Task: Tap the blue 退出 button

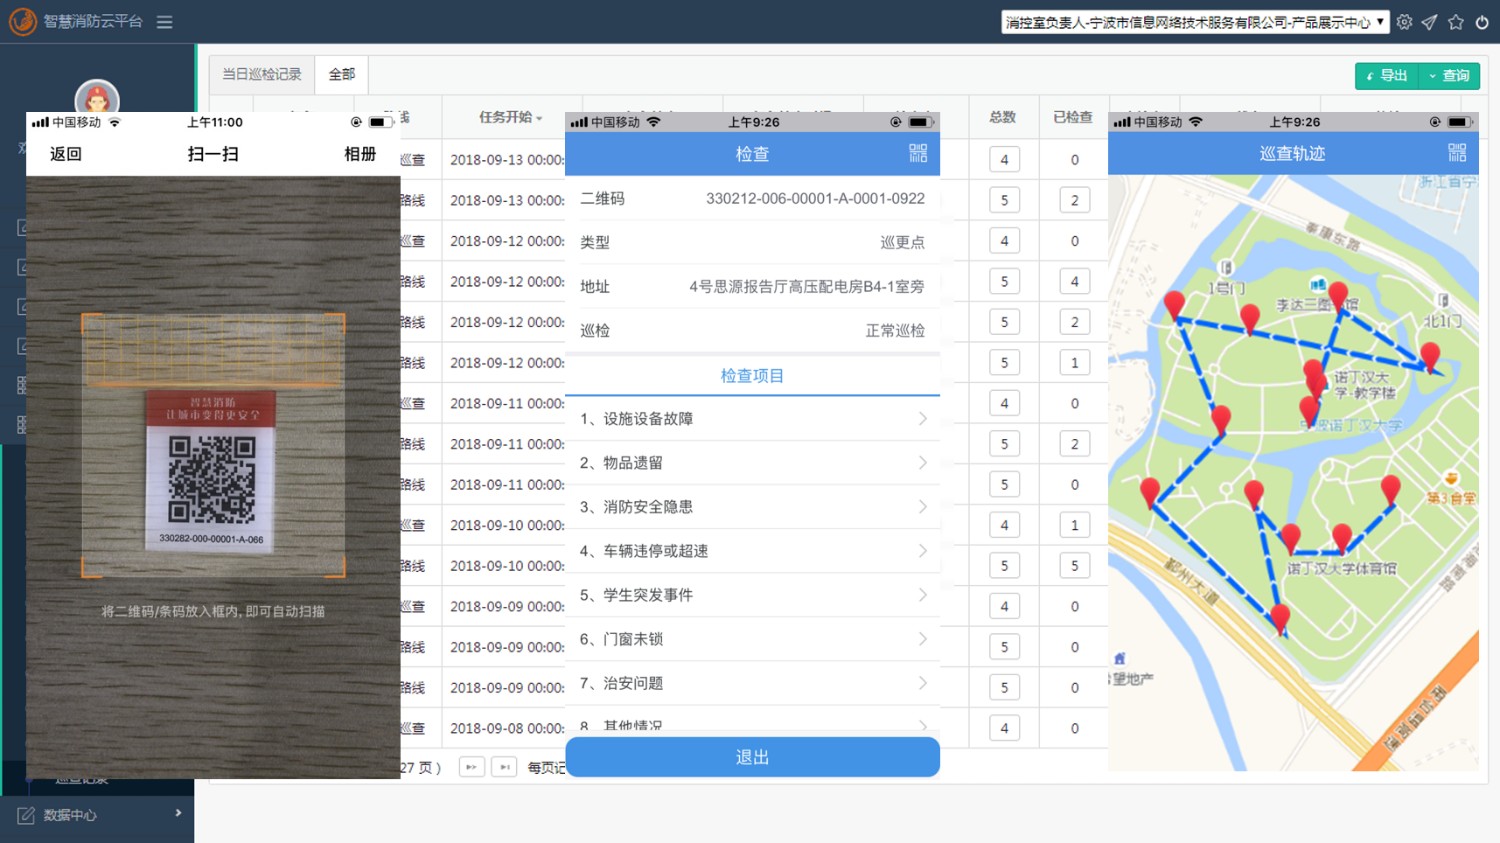Action: point(752,757)
